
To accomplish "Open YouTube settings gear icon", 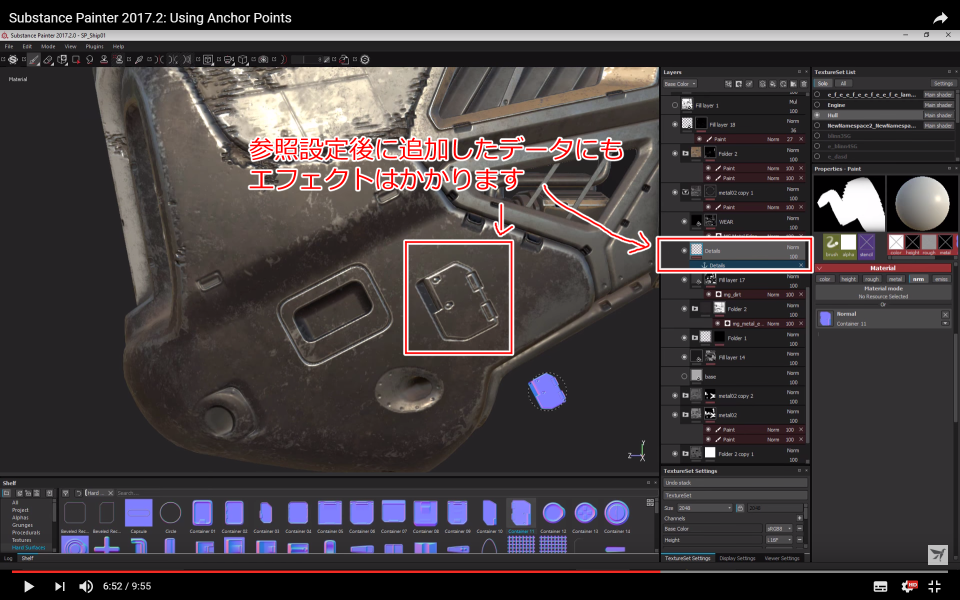I will tap(908, 586).
